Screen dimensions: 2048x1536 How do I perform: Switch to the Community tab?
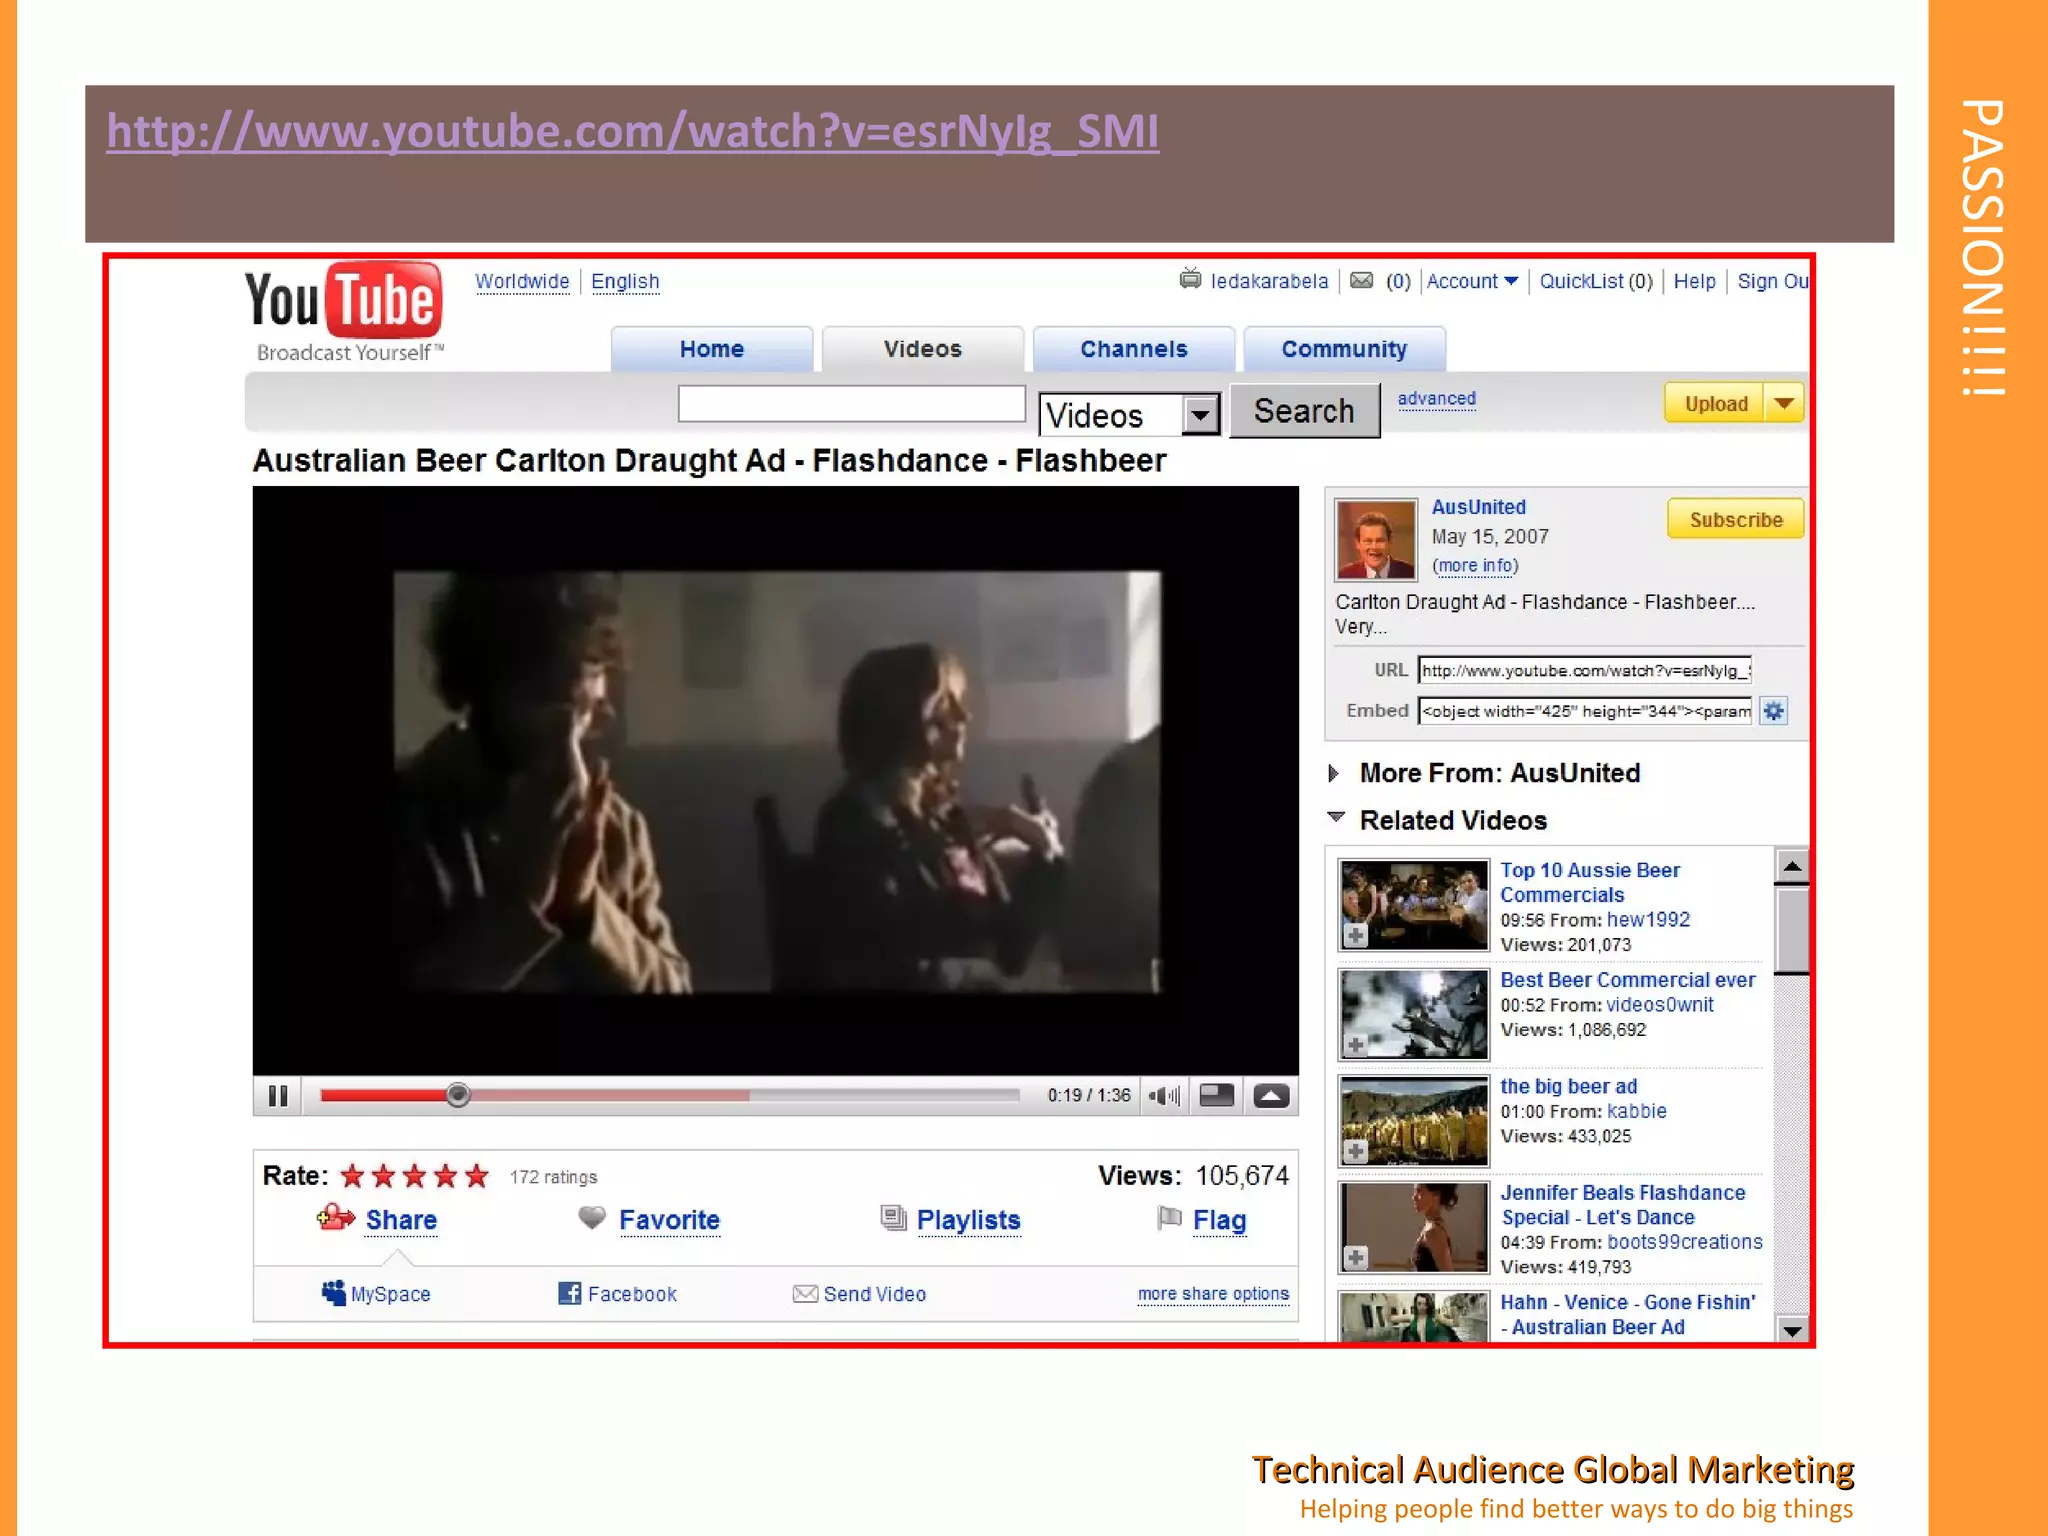click(1344, 349)
